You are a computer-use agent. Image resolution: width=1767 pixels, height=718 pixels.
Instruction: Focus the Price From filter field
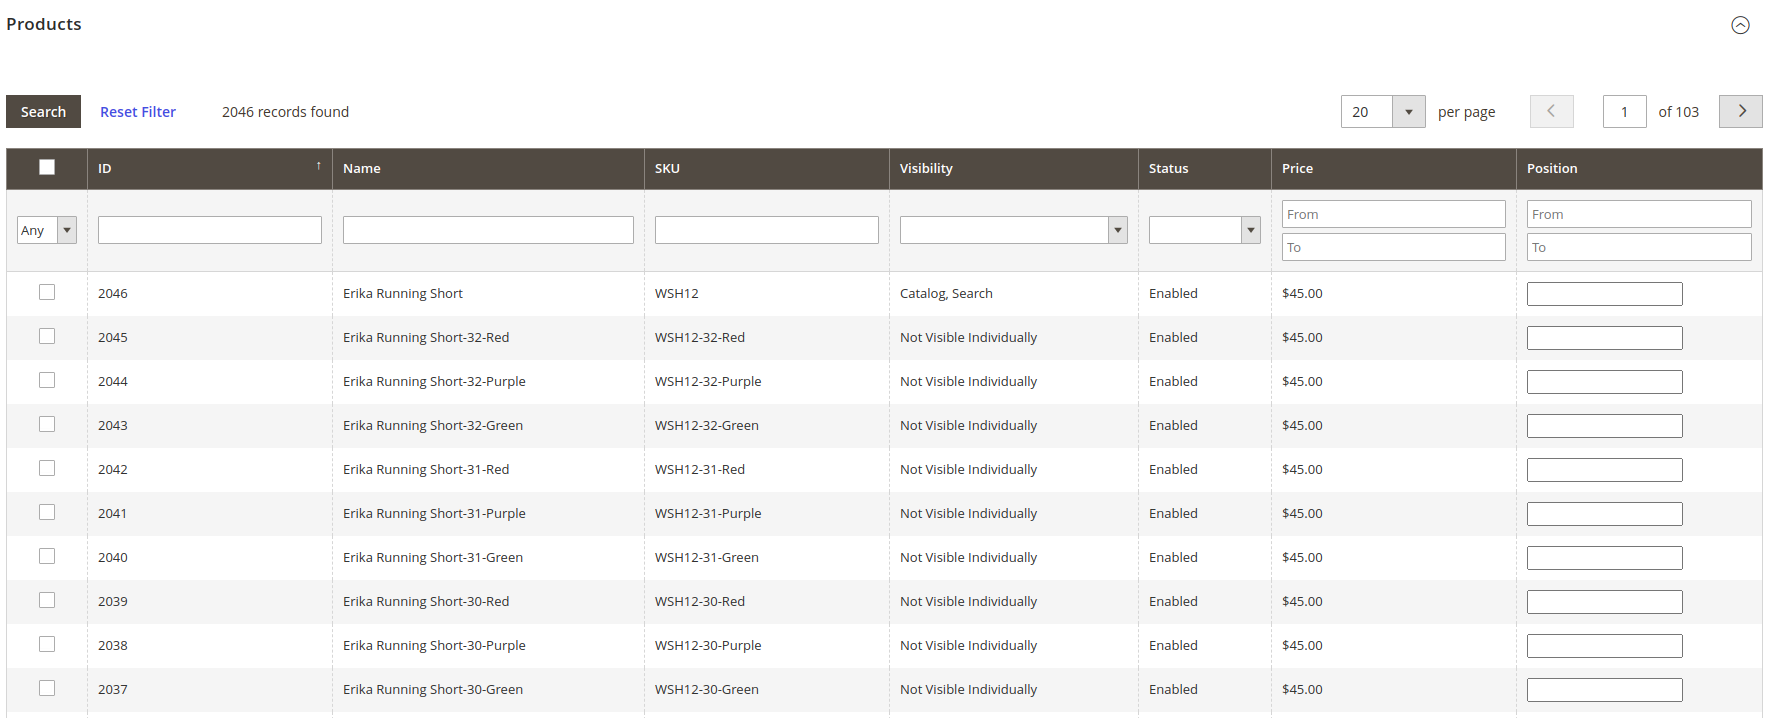click(x=1392, y=214)
